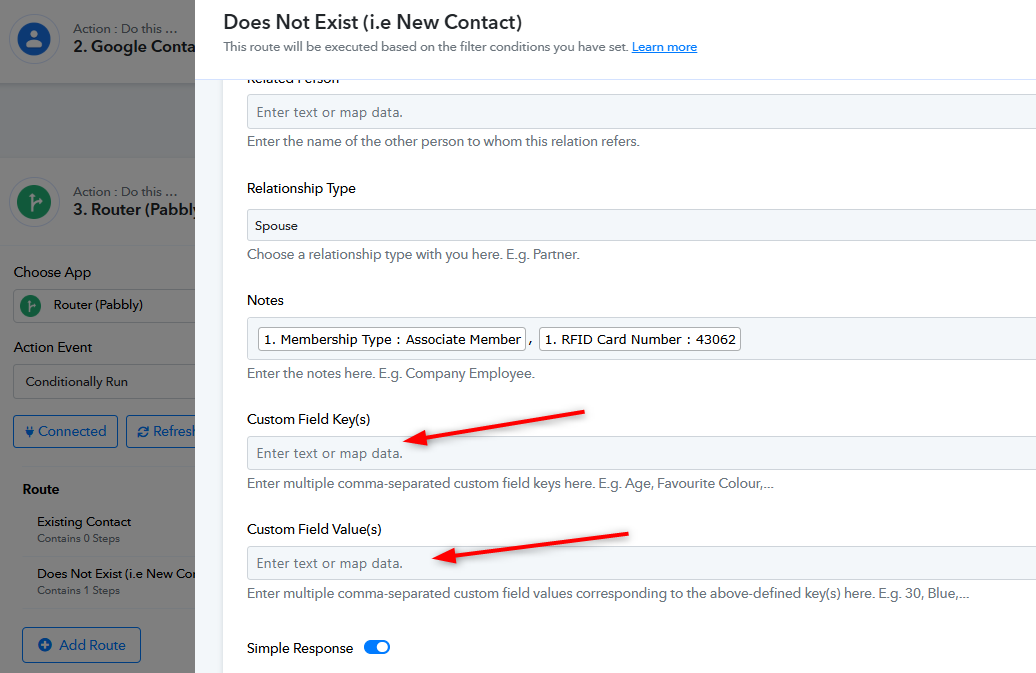This screenshot has height=673, width=1036.
Task: Select the RFID Card Number mapped tag
Action: point(640,339)
